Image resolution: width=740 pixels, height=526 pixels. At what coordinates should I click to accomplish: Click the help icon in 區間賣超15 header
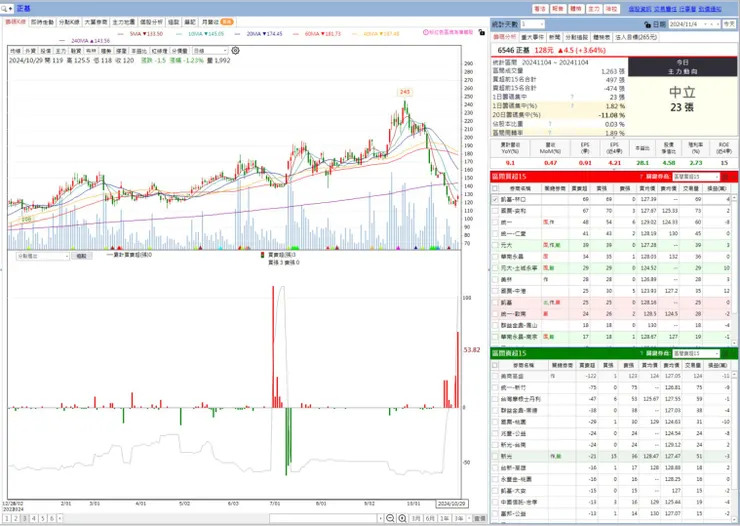point(641,353)
